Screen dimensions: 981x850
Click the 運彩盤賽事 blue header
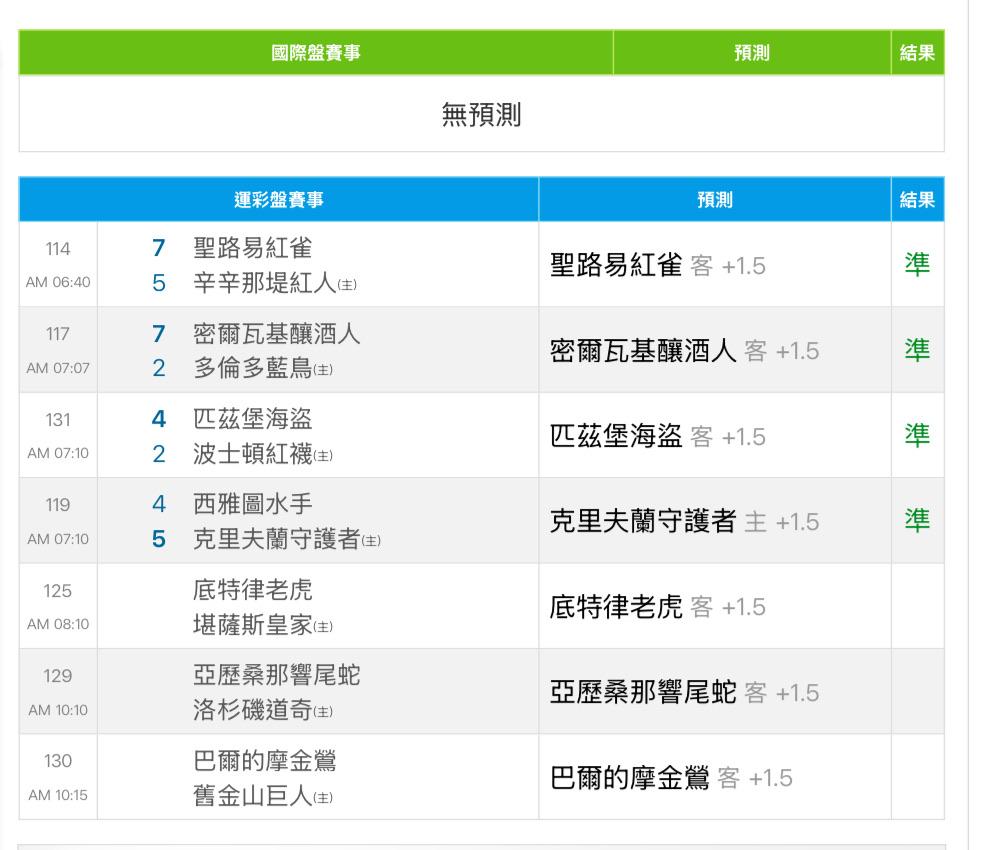click(x=278, y=200)
